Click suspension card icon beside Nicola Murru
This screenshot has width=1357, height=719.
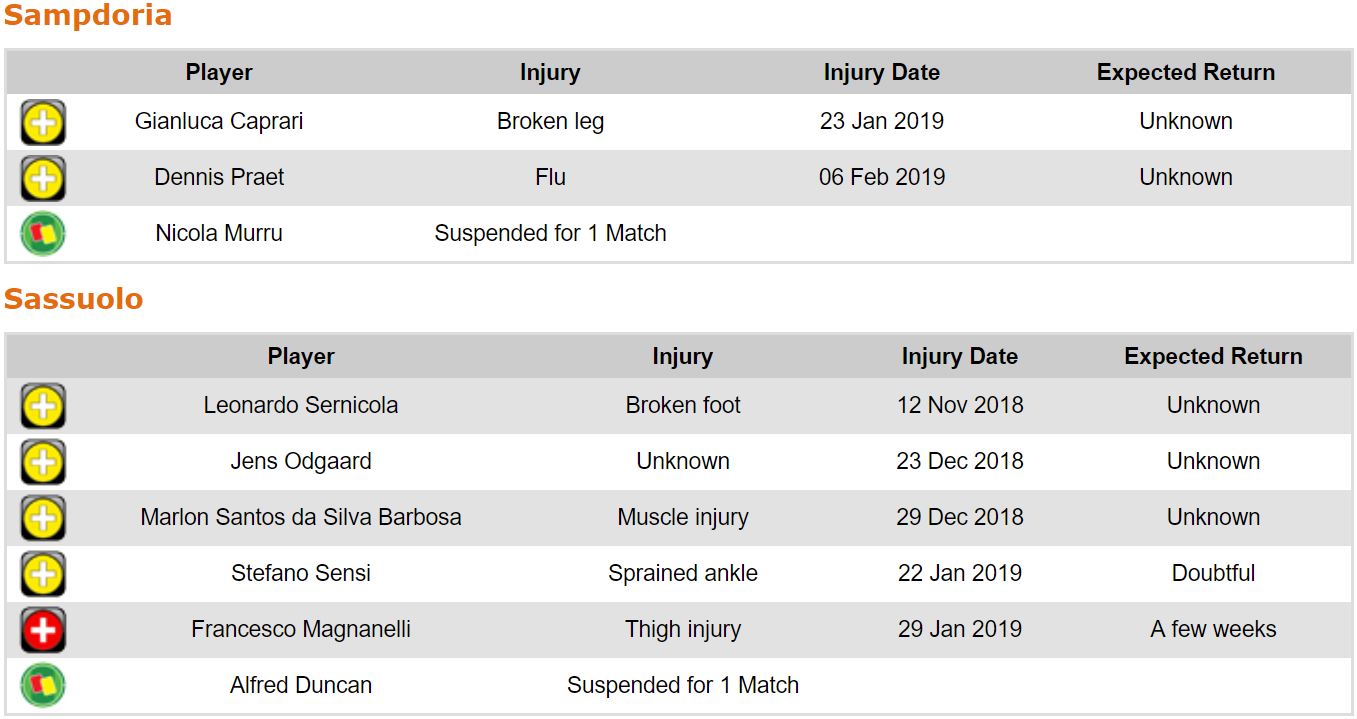[x=43, y=235]
